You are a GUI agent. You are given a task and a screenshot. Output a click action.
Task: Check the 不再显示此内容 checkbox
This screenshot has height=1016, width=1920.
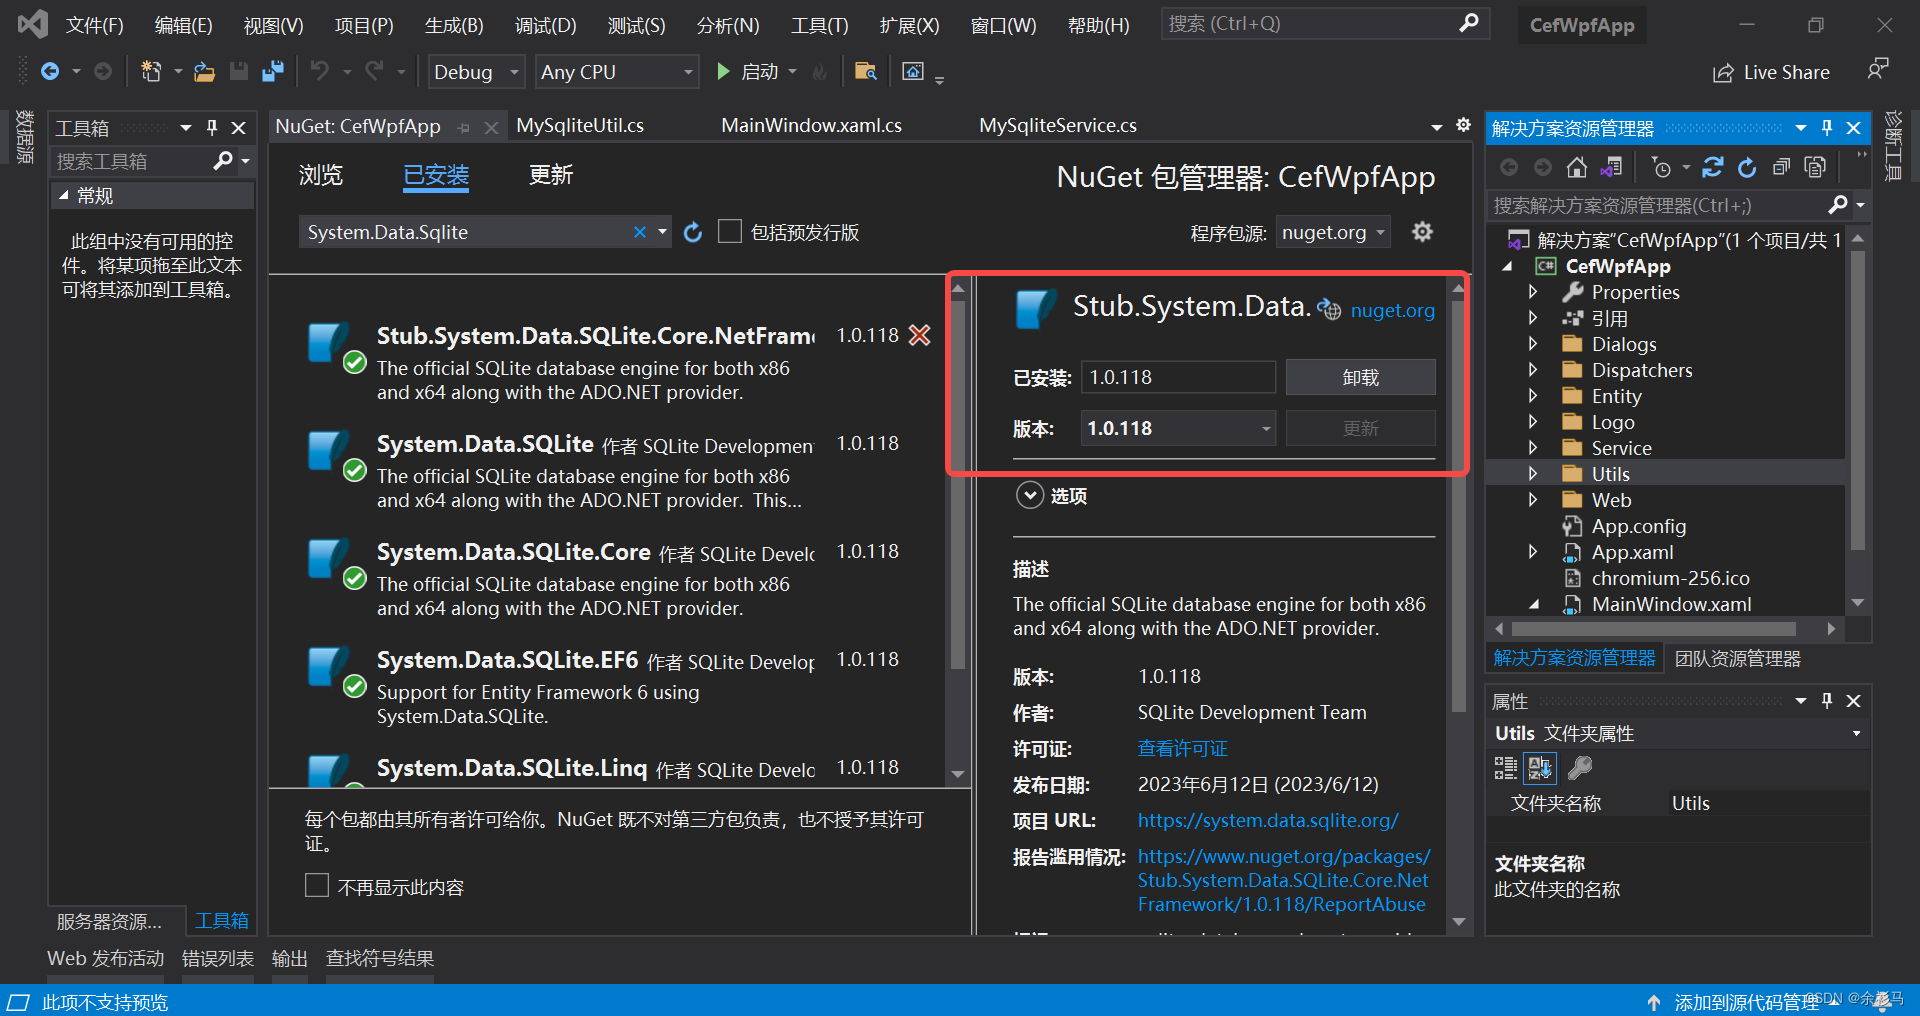pyautogui.click(x=317, y=885)
